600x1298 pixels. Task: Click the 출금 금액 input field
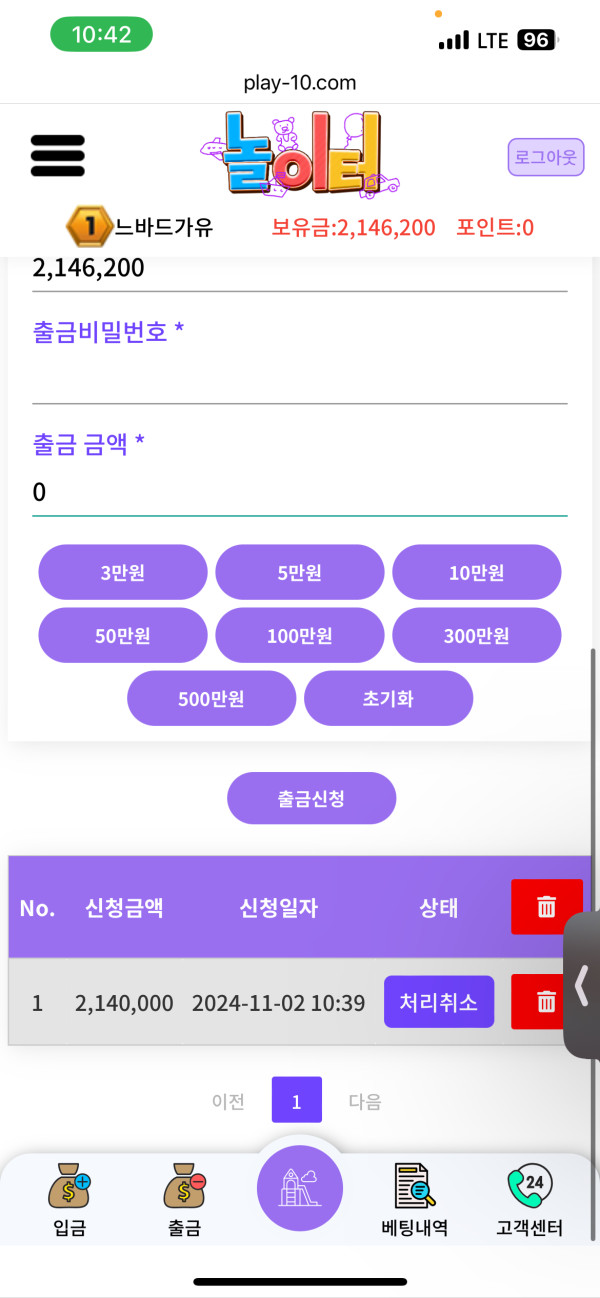[x=300, y=492]
